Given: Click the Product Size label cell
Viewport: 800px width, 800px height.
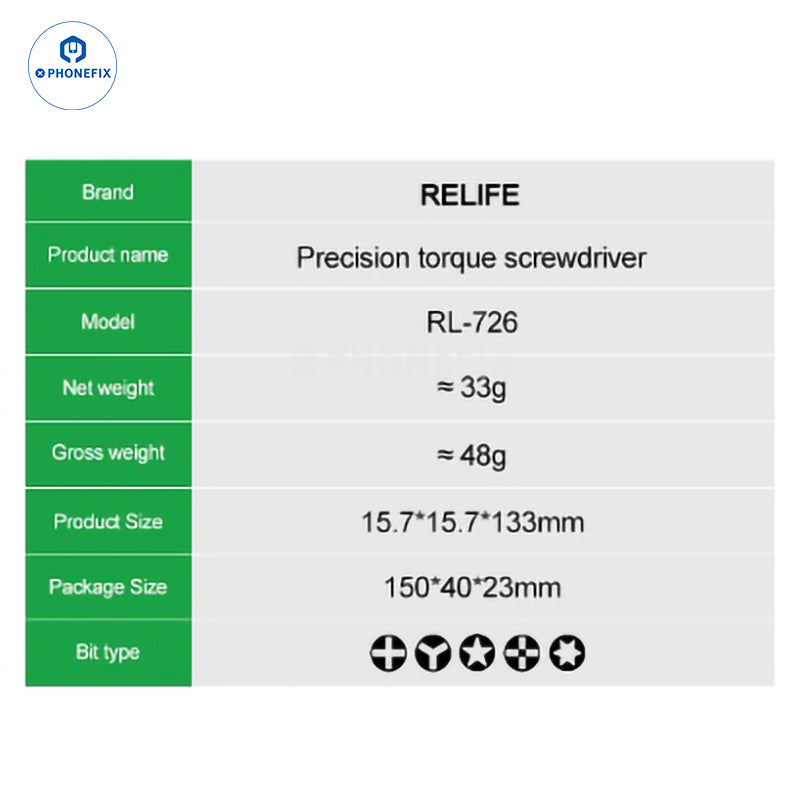Looking at the screenshot, I should [108, 521].
